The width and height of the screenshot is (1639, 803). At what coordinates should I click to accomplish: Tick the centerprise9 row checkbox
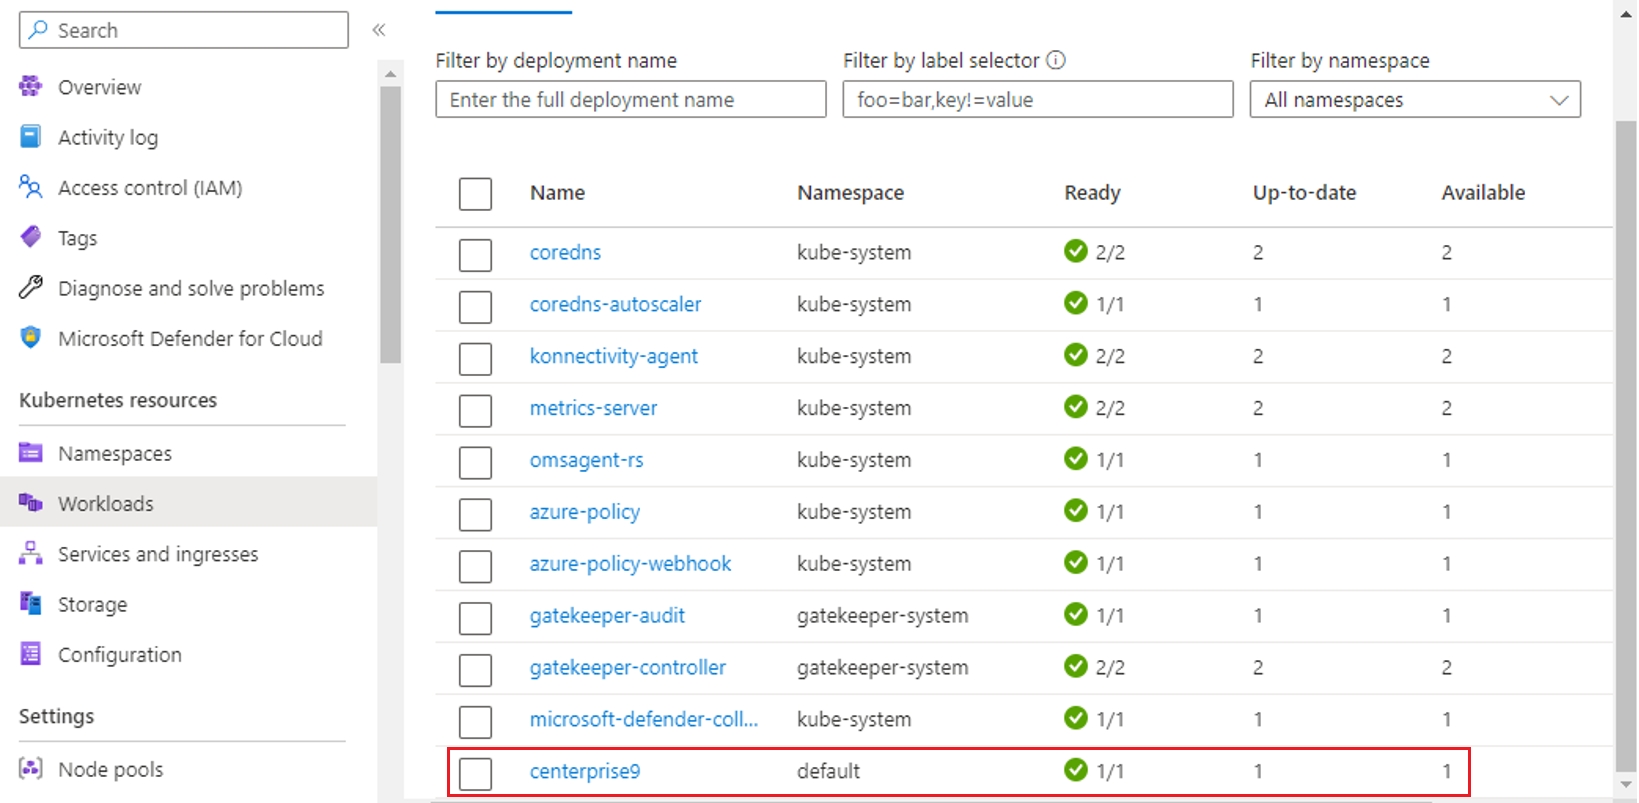coord(475,773)
